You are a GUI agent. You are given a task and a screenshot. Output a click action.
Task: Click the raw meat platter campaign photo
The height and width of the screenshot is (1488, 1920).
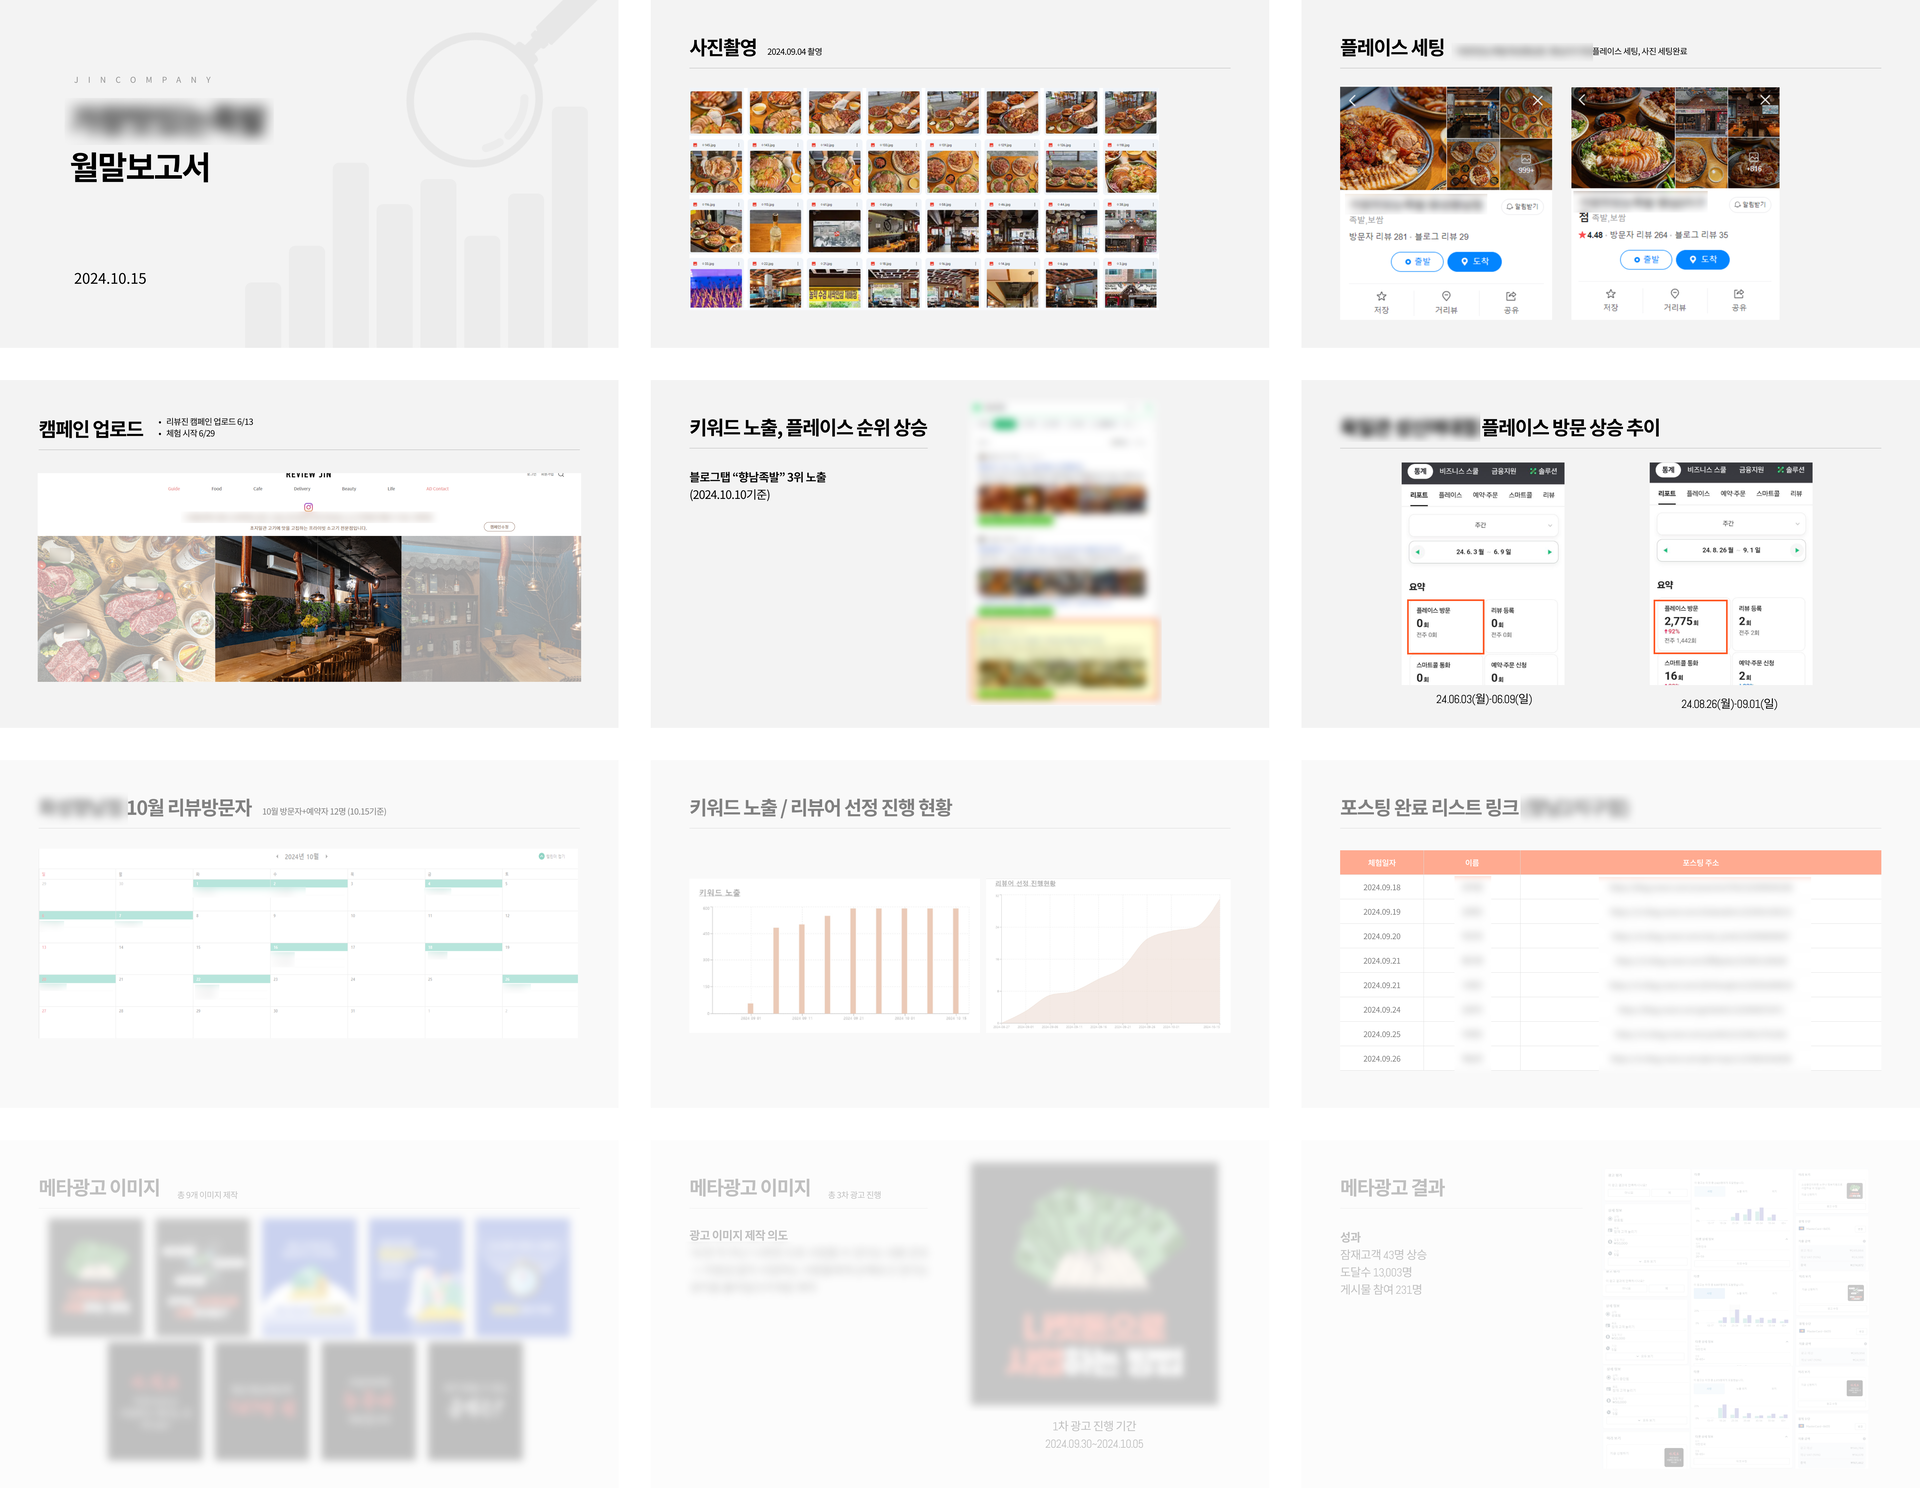(x=126, y=609)
